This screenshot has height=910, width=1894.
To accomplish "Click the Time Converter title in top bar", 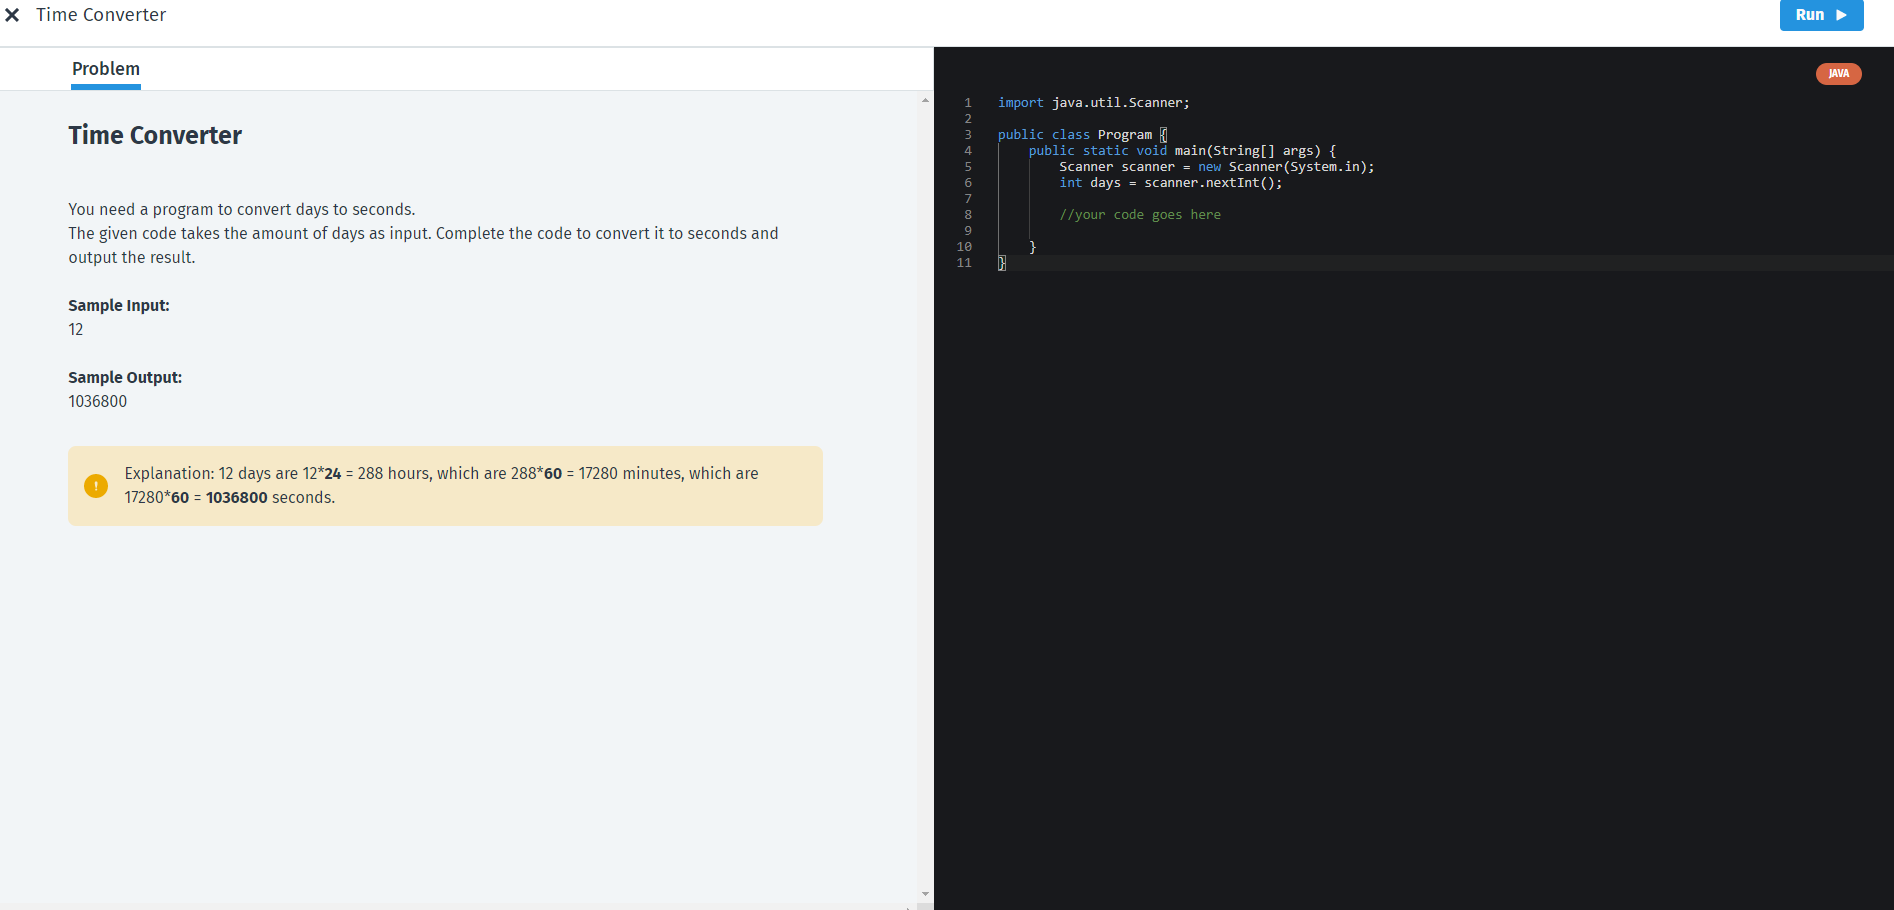I will point(100,14).
